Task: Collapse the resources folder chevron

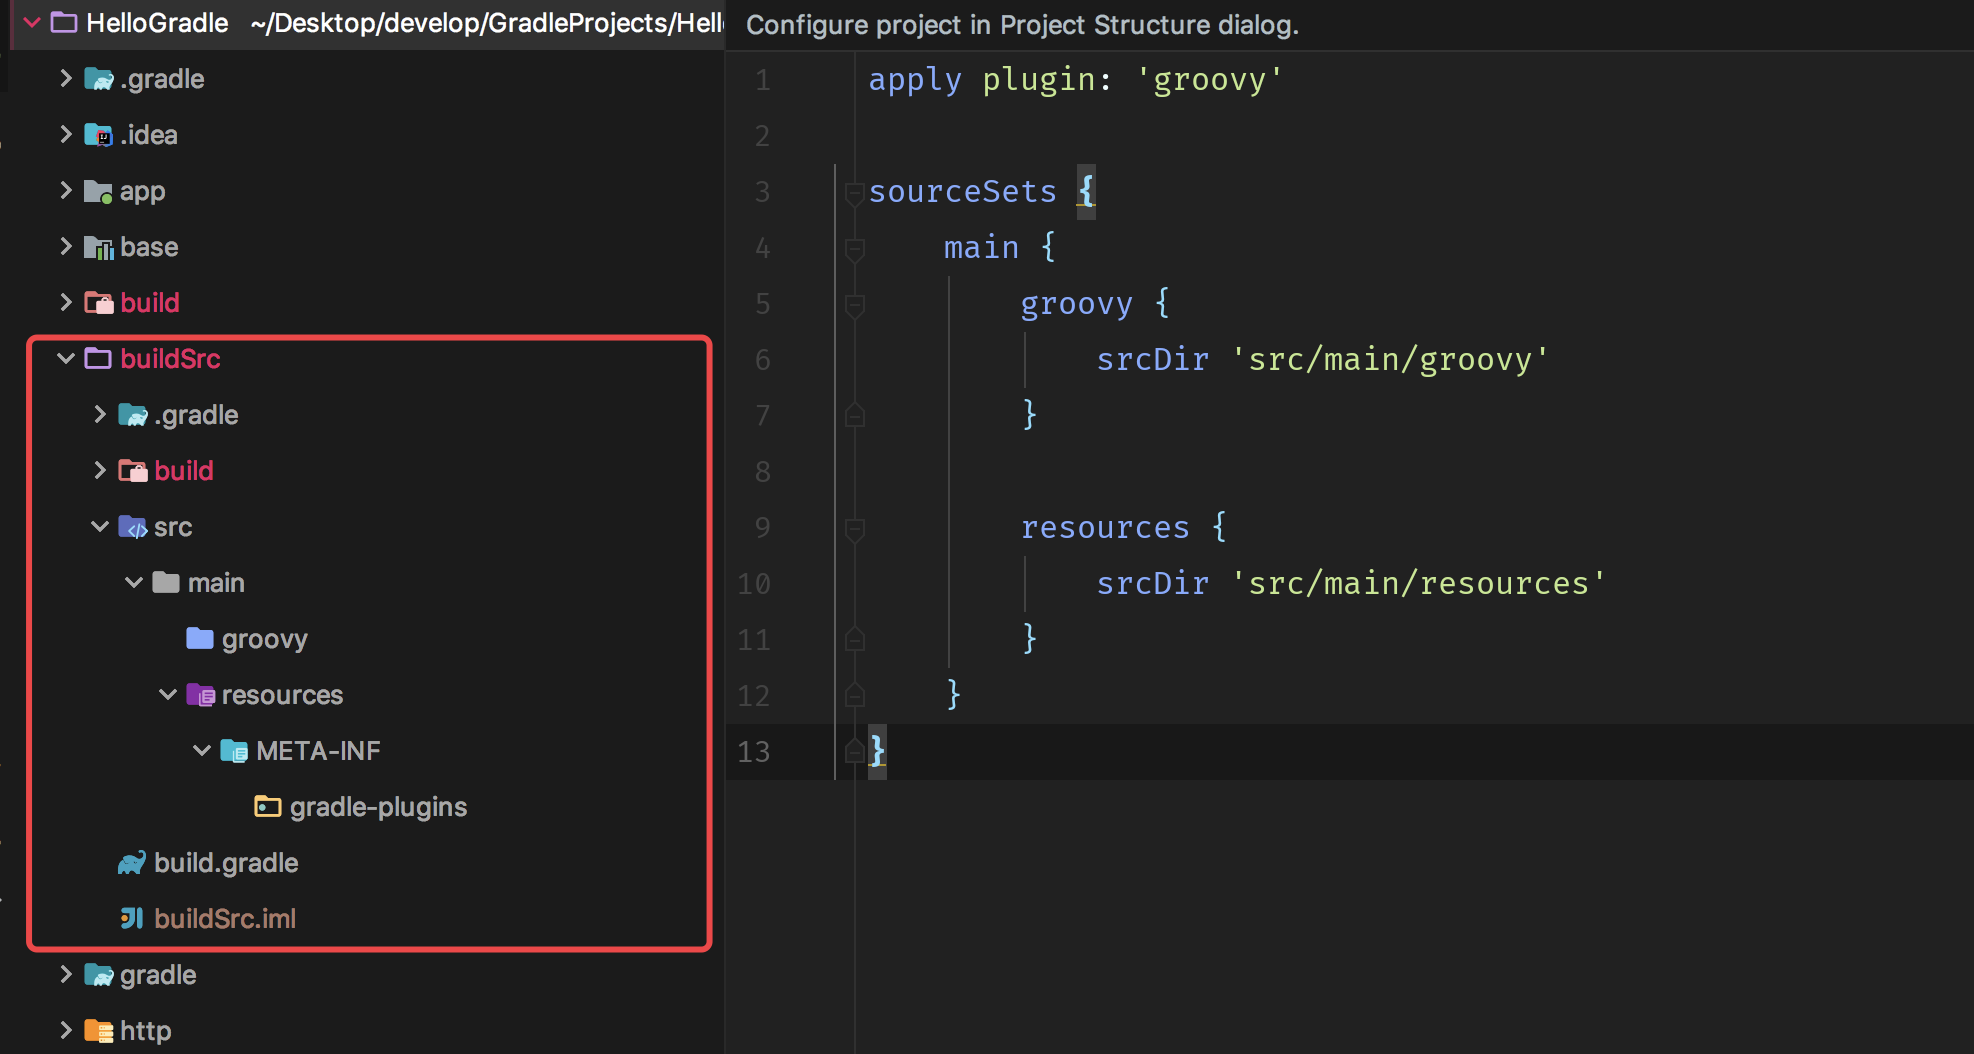Action: click(168, 695)
